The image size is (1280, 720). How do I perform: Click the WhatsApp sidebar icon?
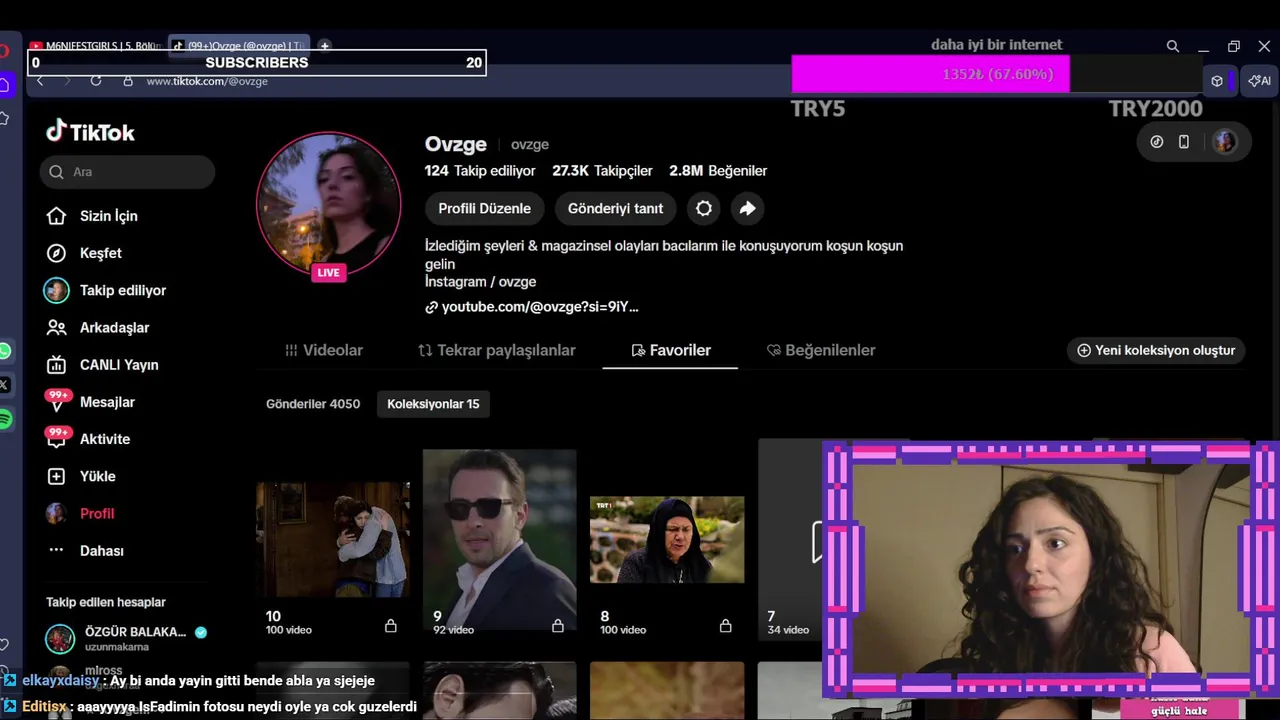coord(5,351)
